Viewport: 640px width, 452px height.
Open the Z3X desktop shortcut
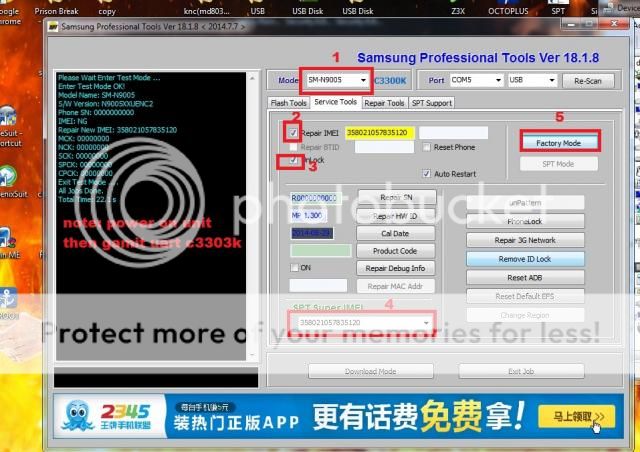tap(458, 10)
